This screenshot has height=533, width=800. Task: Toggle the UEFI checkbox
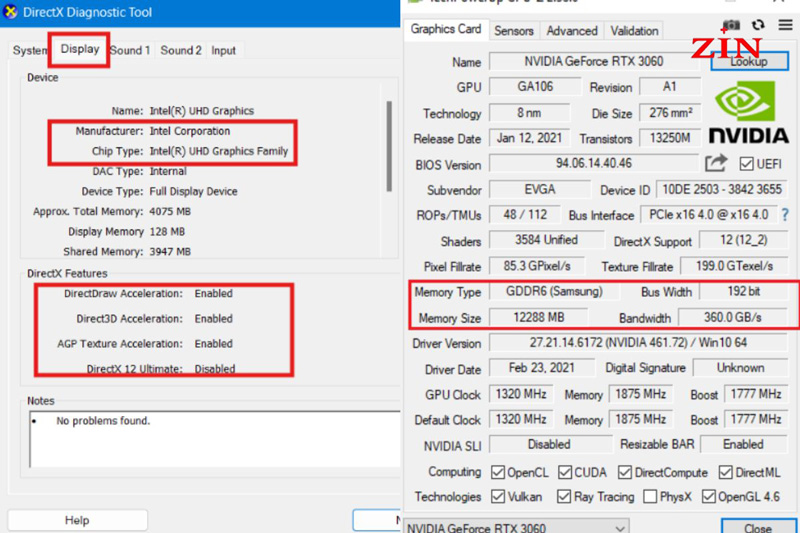[746, 164]
